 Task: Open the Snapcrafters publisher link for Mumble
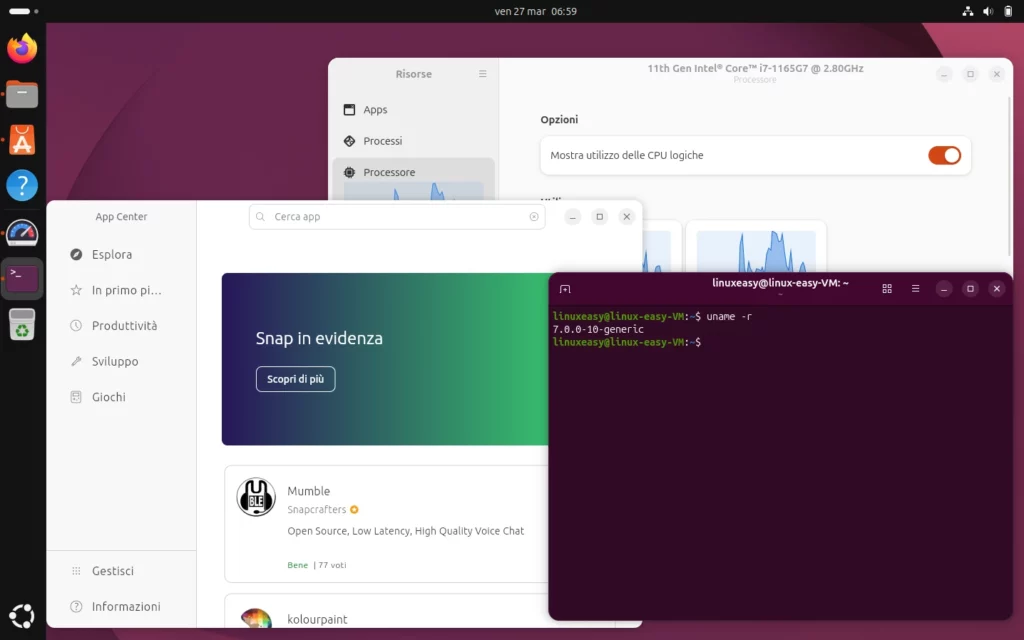point(316,509)
